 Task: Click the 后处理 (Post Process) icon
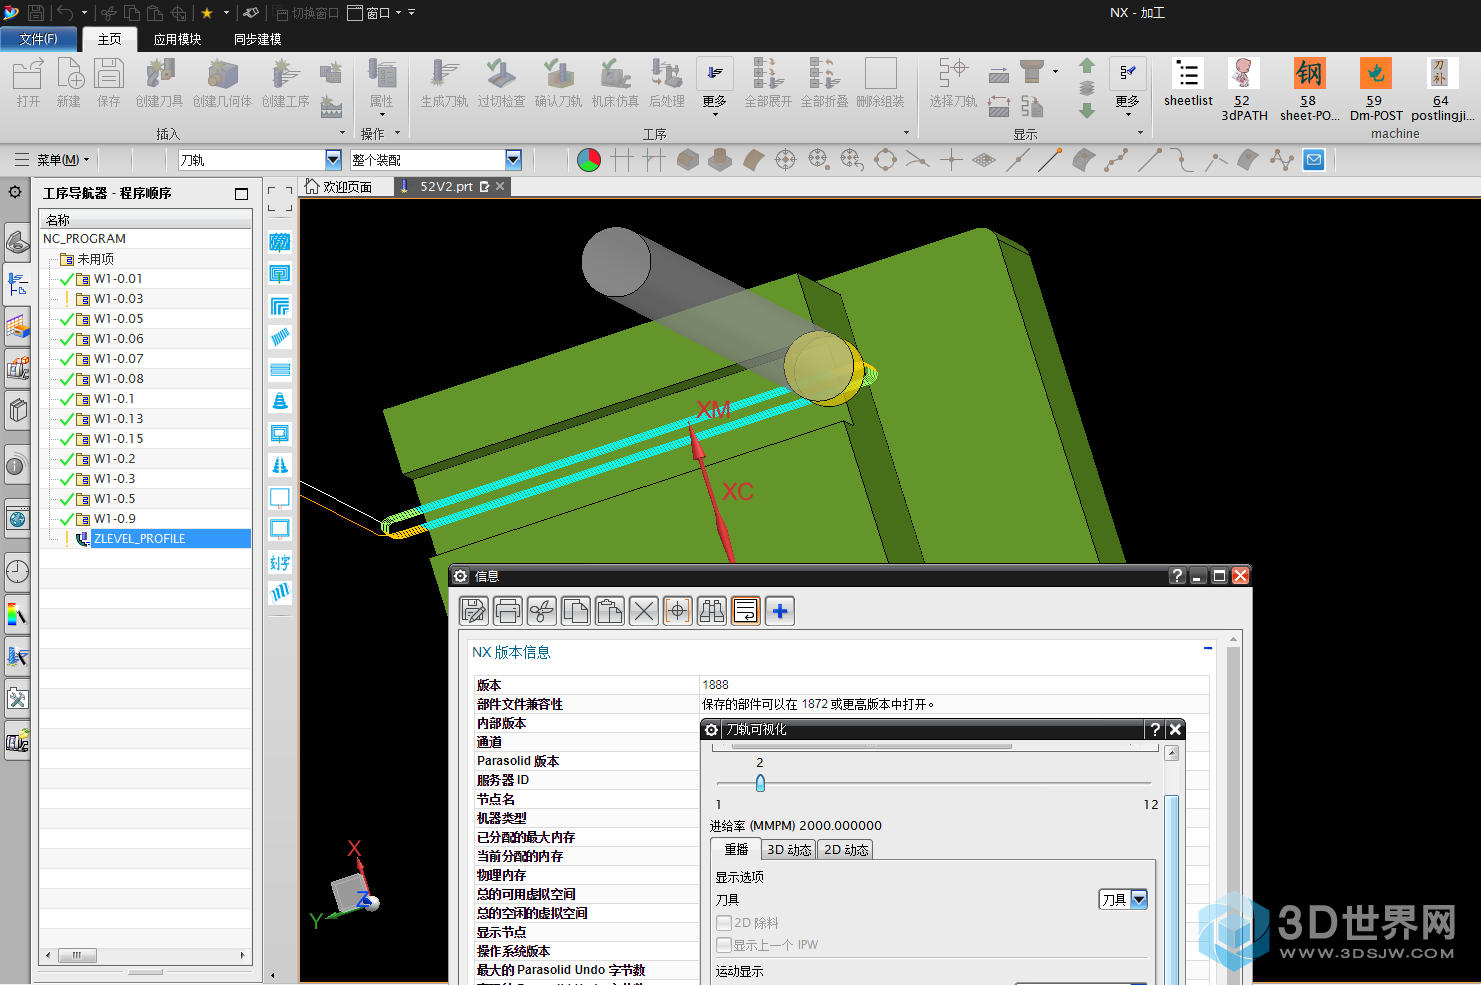pos(667,75)
